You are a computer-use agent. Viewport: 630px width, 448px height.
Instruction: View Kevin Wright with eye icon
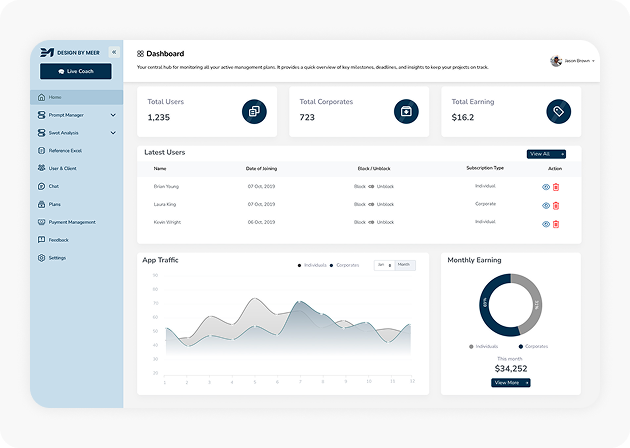tap(546, 224)
